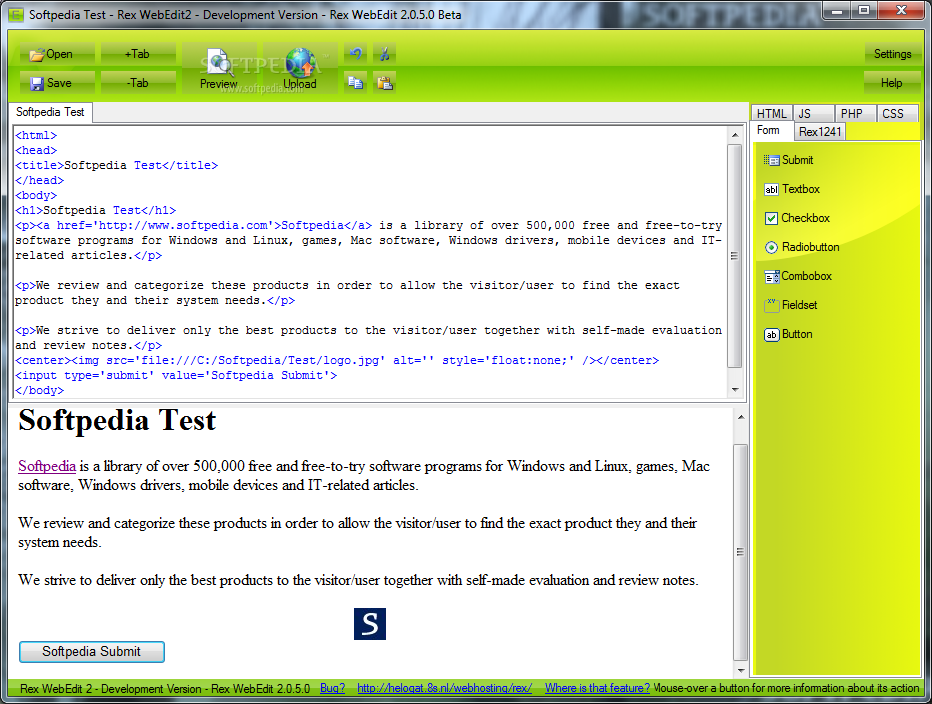Switch to the HTML tab
The image size is (932, 704).
(772, 114)
